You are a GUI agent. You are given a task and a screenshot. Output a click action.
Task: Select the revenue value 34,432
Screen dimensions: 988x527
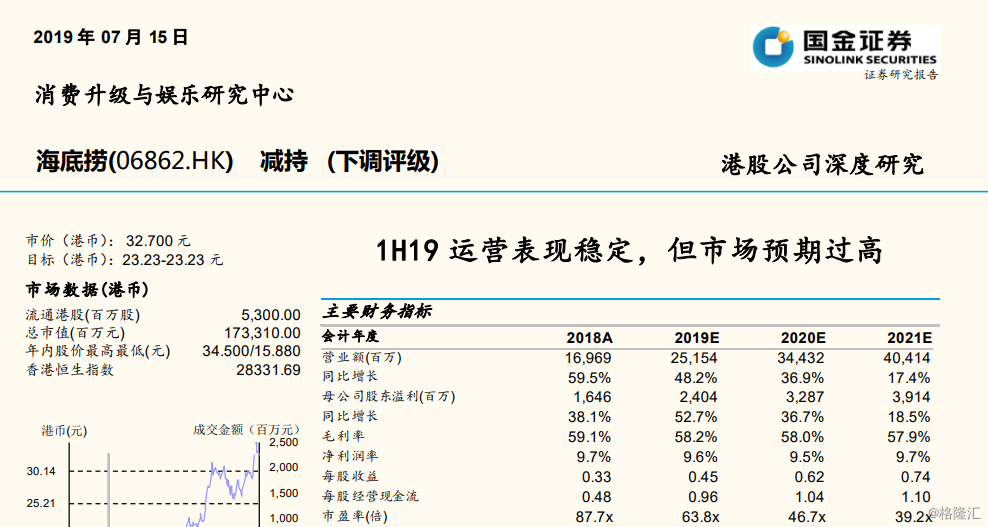click(800, 358)
